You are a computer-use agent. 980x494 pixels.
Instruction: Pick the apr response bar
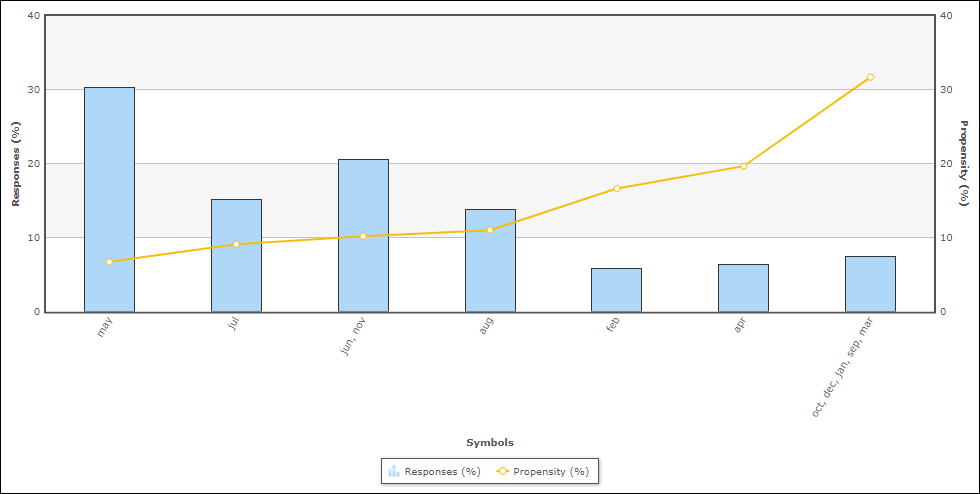click(743, 288)
